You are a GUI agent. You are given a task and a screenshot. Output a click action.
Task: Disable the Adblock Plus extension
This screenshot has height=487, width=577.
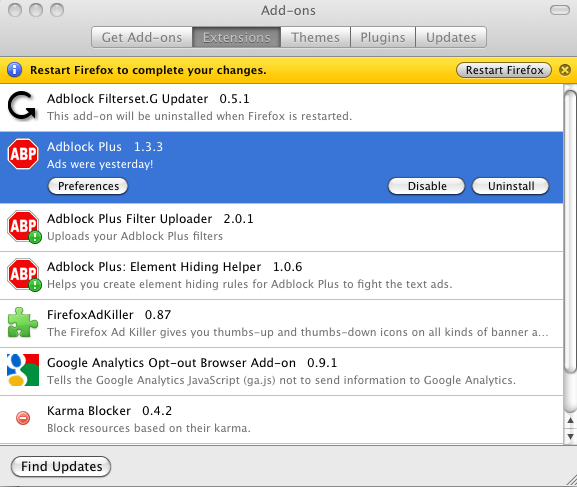426,186
